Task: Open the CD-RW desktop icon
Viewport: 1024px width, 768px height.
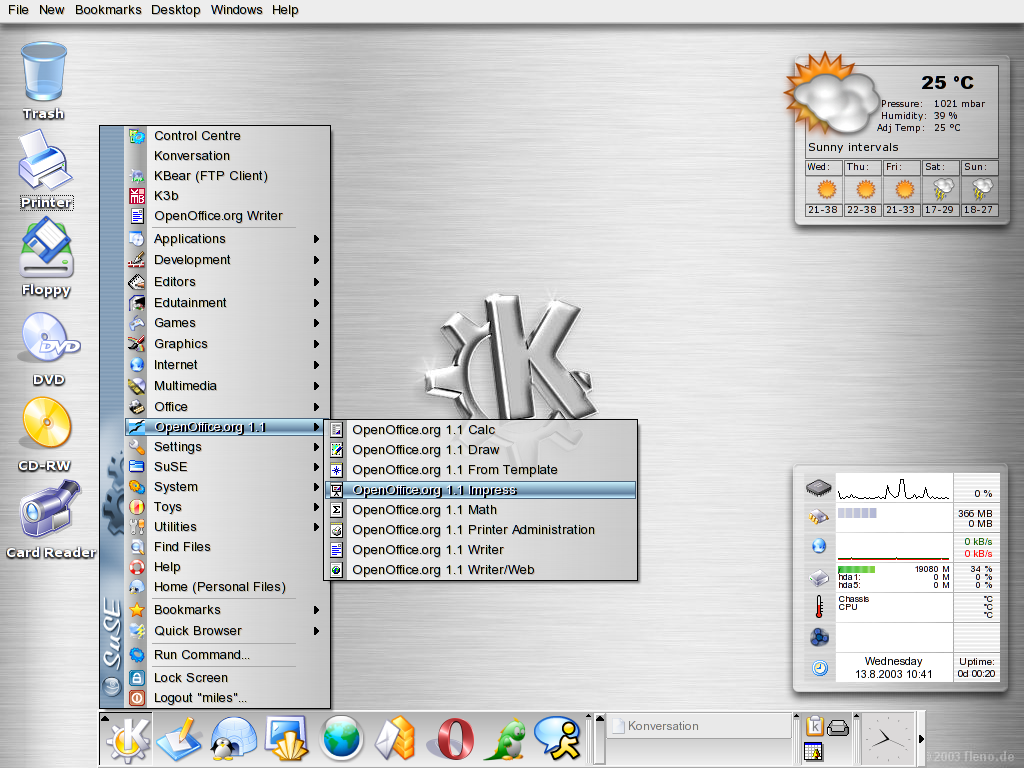Action: pyautogui.click(x=46, y=434)
